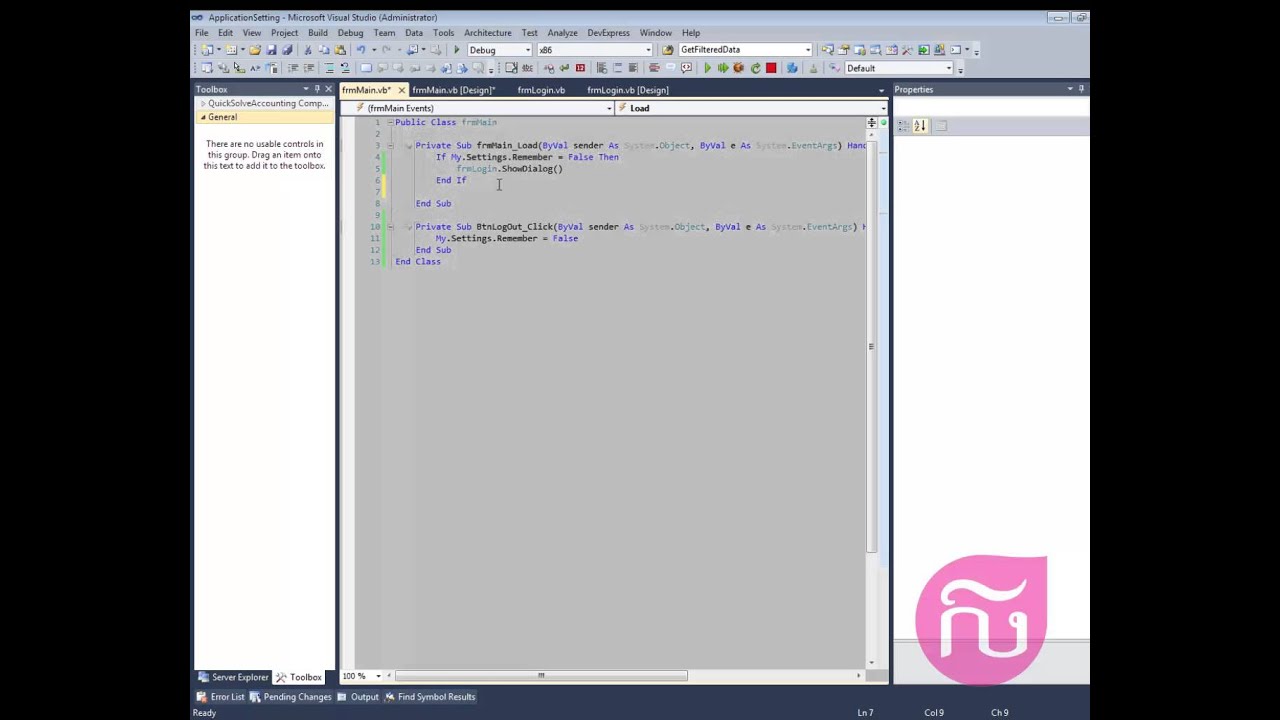The image size is (1280, 720).
Task: Open the Output panel
Action: coord(358,697)
